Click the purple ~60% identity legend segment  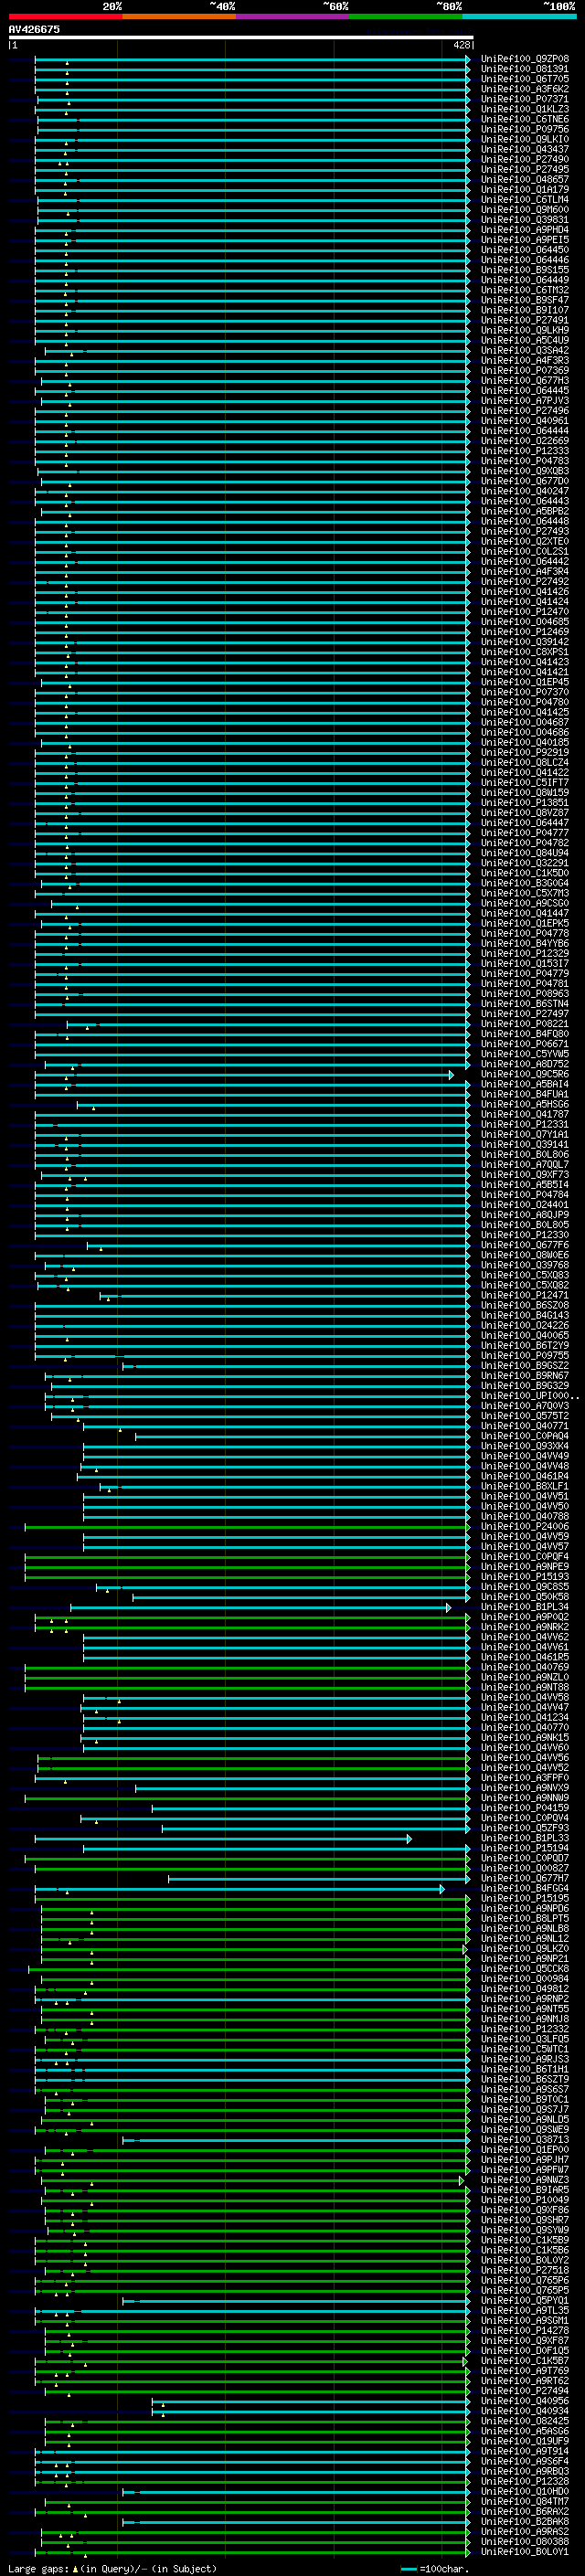[x=293, y=16]
